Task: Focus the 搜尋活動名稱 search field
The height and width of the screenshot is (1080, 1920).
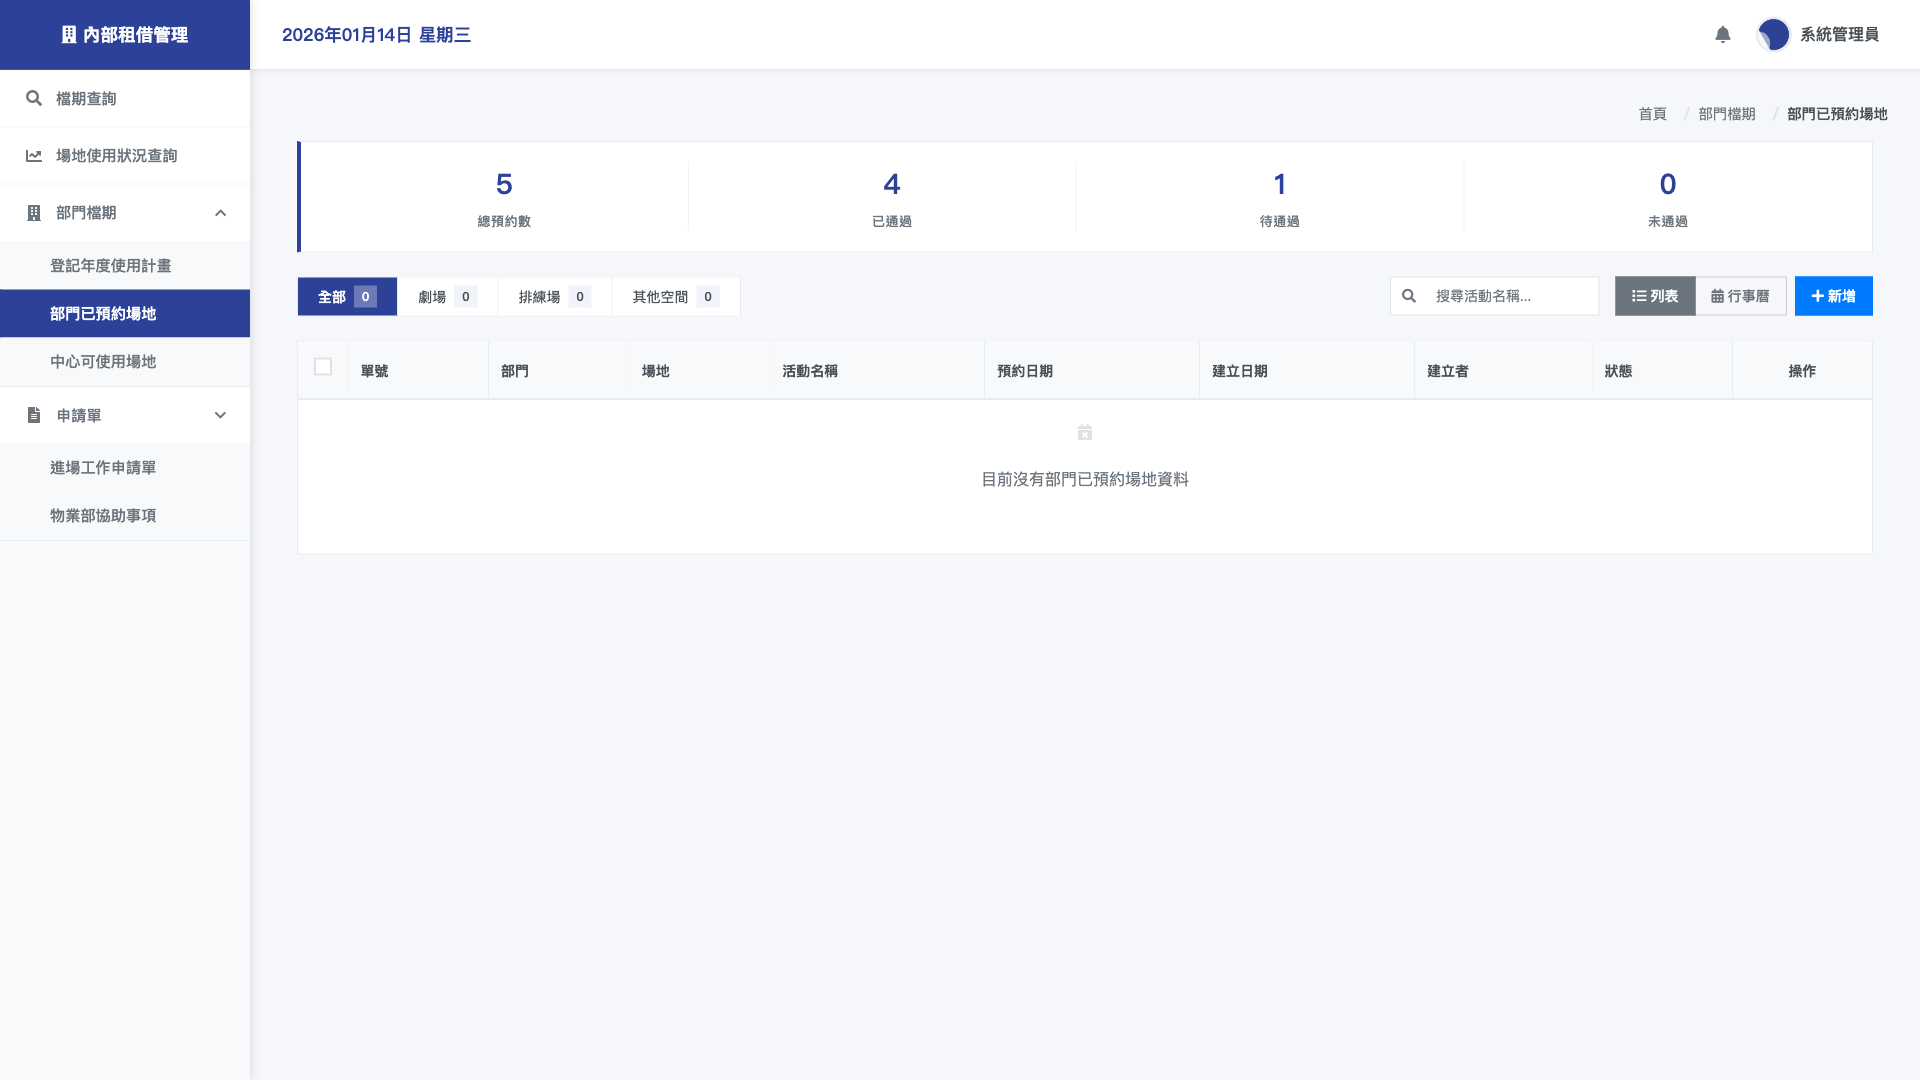Action: (1510, 296)
